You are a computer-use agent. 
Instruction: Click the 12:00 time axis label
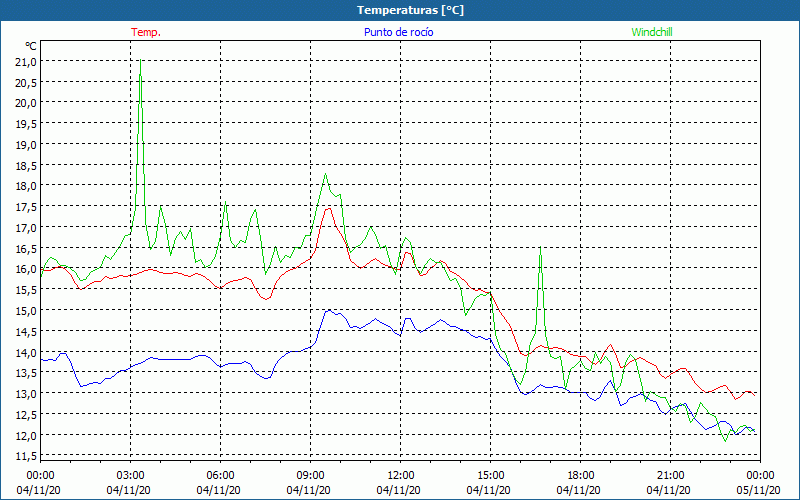(x=401, y=476)
